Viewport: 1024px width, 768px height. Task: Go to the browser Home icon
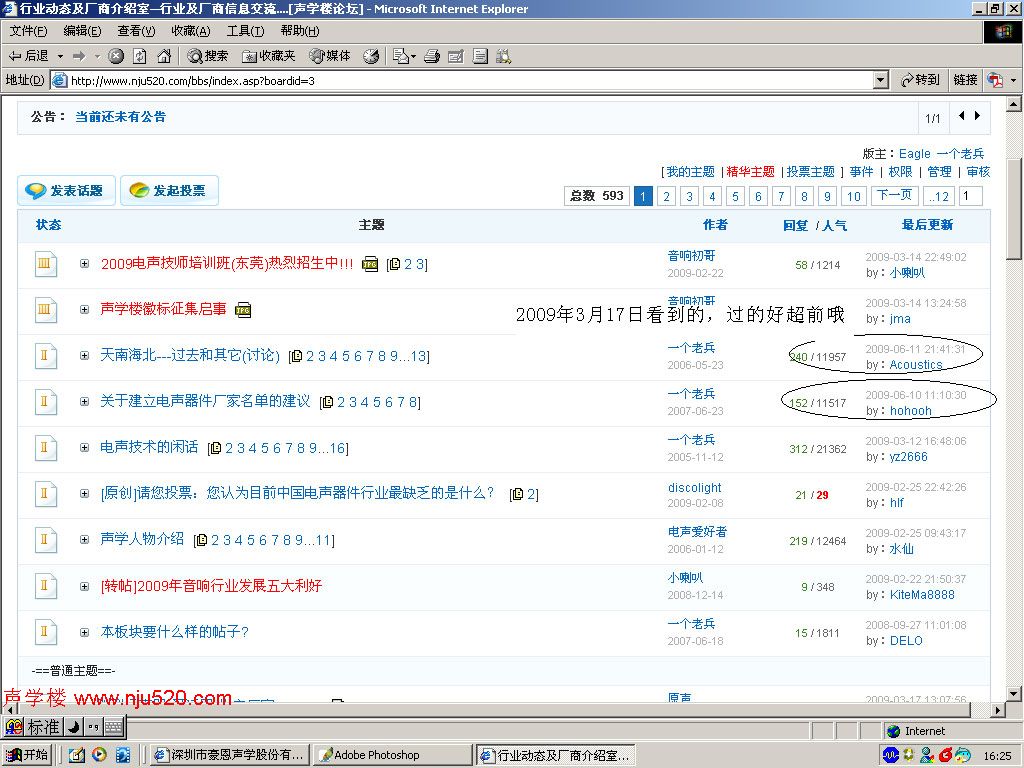[164, 56]
